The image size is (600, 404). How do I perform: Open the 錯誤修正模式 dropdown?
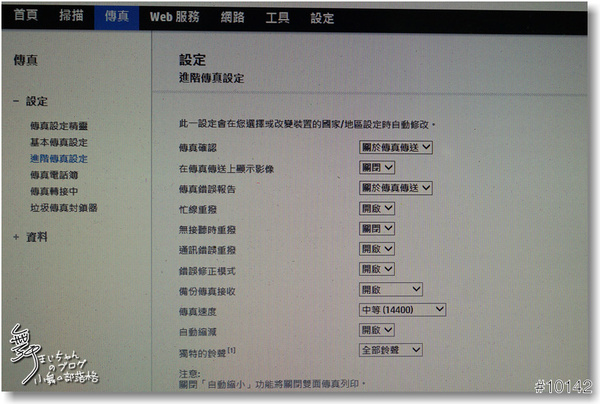377,269
